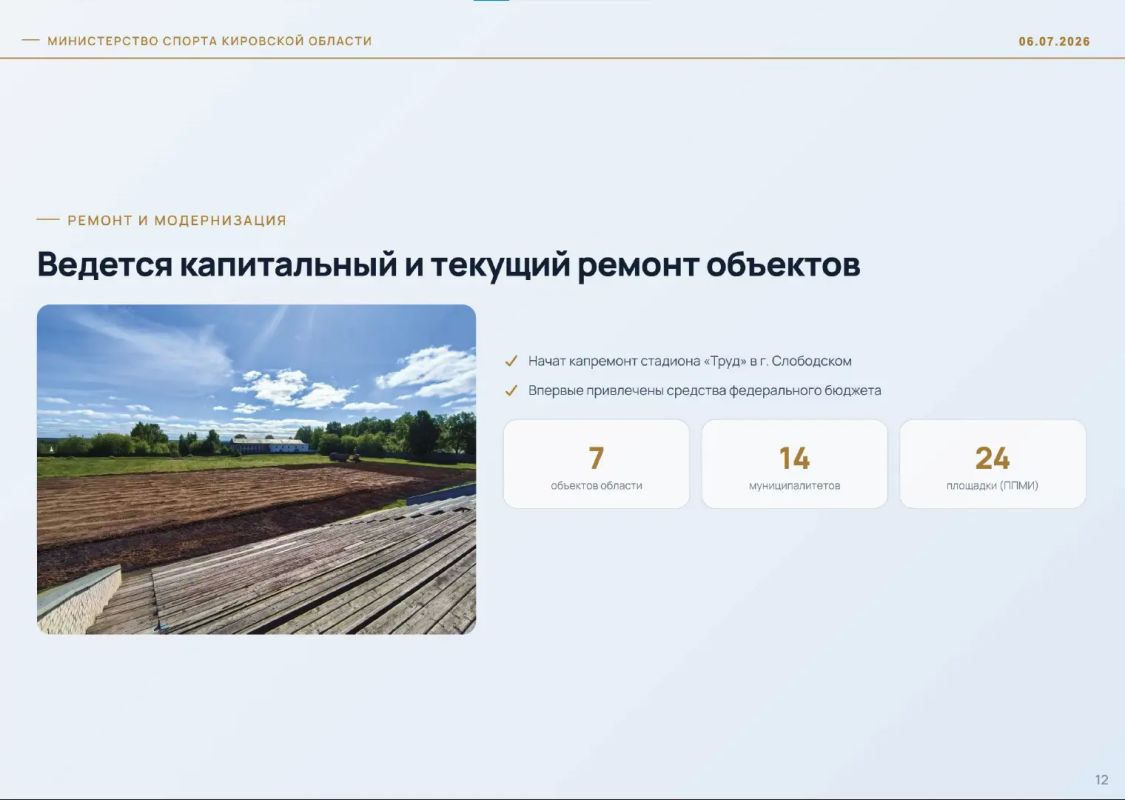This screenshot has height=800, width=1125.
Task: Click the «площадки (ППМИ)» caption
Action: point(992,486)
